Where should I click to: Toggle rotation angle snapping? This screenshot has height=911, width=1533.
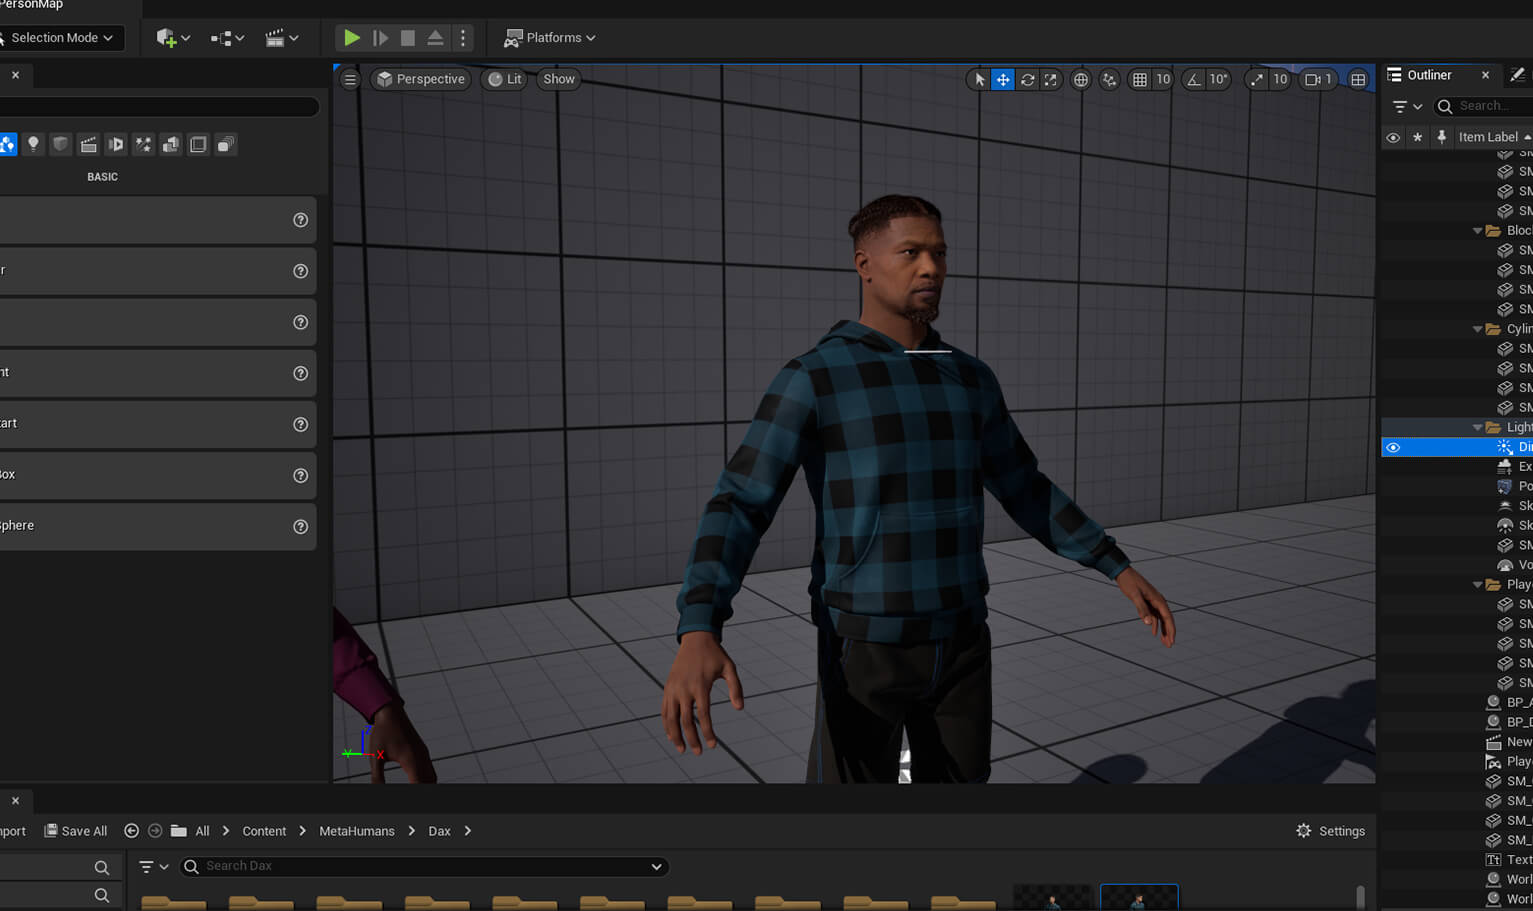tap(1194, 80)
